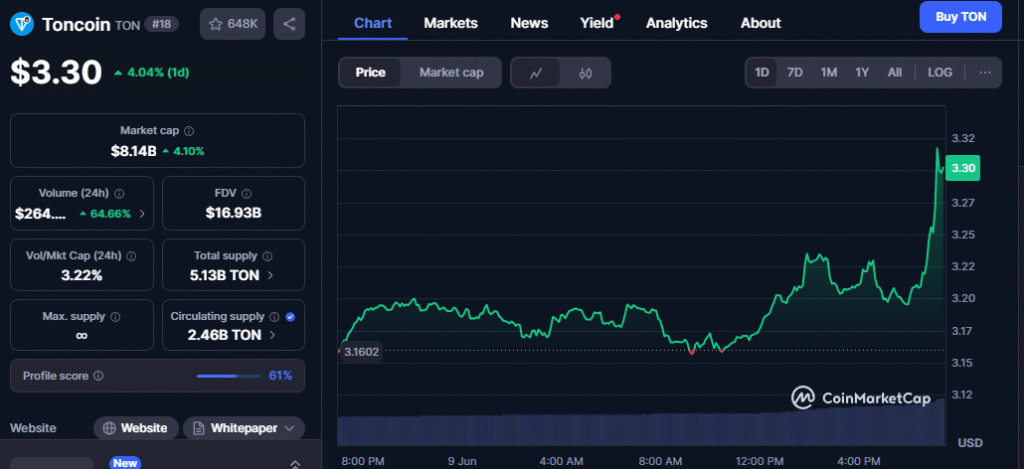Open the share icon button
1024x469 pixels.
click(x=289, y=24)
